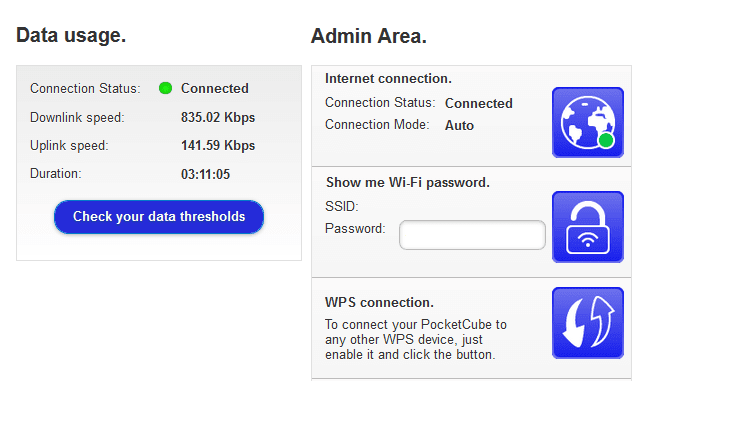Click Connection Mode value Auto
The width and height of the screenshot is (734, 424).
pos(459,125)
